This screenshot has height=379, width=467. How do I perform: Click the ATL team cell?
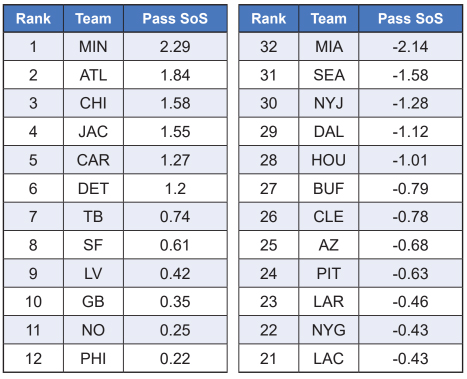[93, 75]
